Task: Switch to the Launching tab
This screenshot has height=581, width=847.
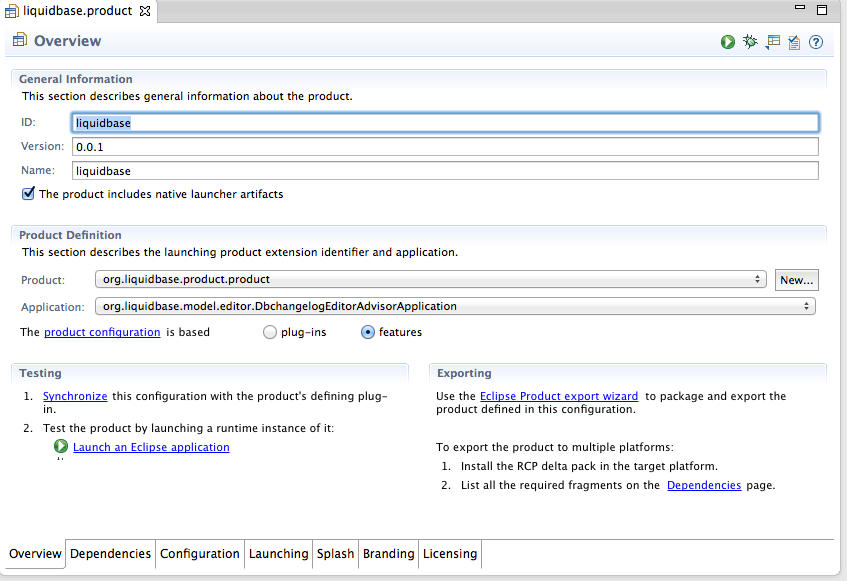Action: click(278, 554)
